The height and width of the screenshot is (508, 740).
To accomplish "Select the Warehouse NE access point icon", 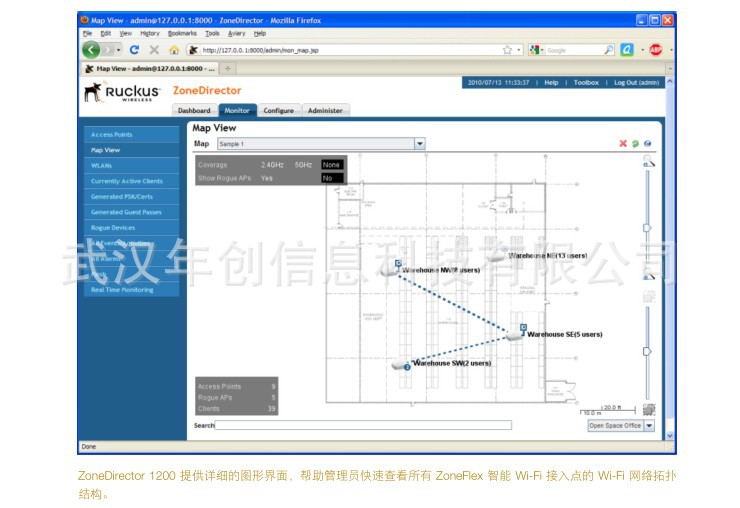I will tap(496, 256).
